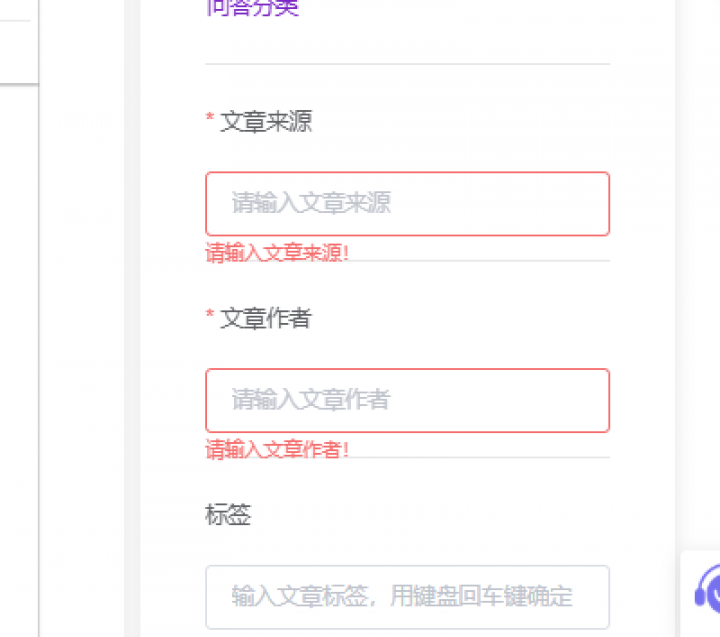Click the divider line under 问答分类
The image size is (720, 637).
coord(407,64)
